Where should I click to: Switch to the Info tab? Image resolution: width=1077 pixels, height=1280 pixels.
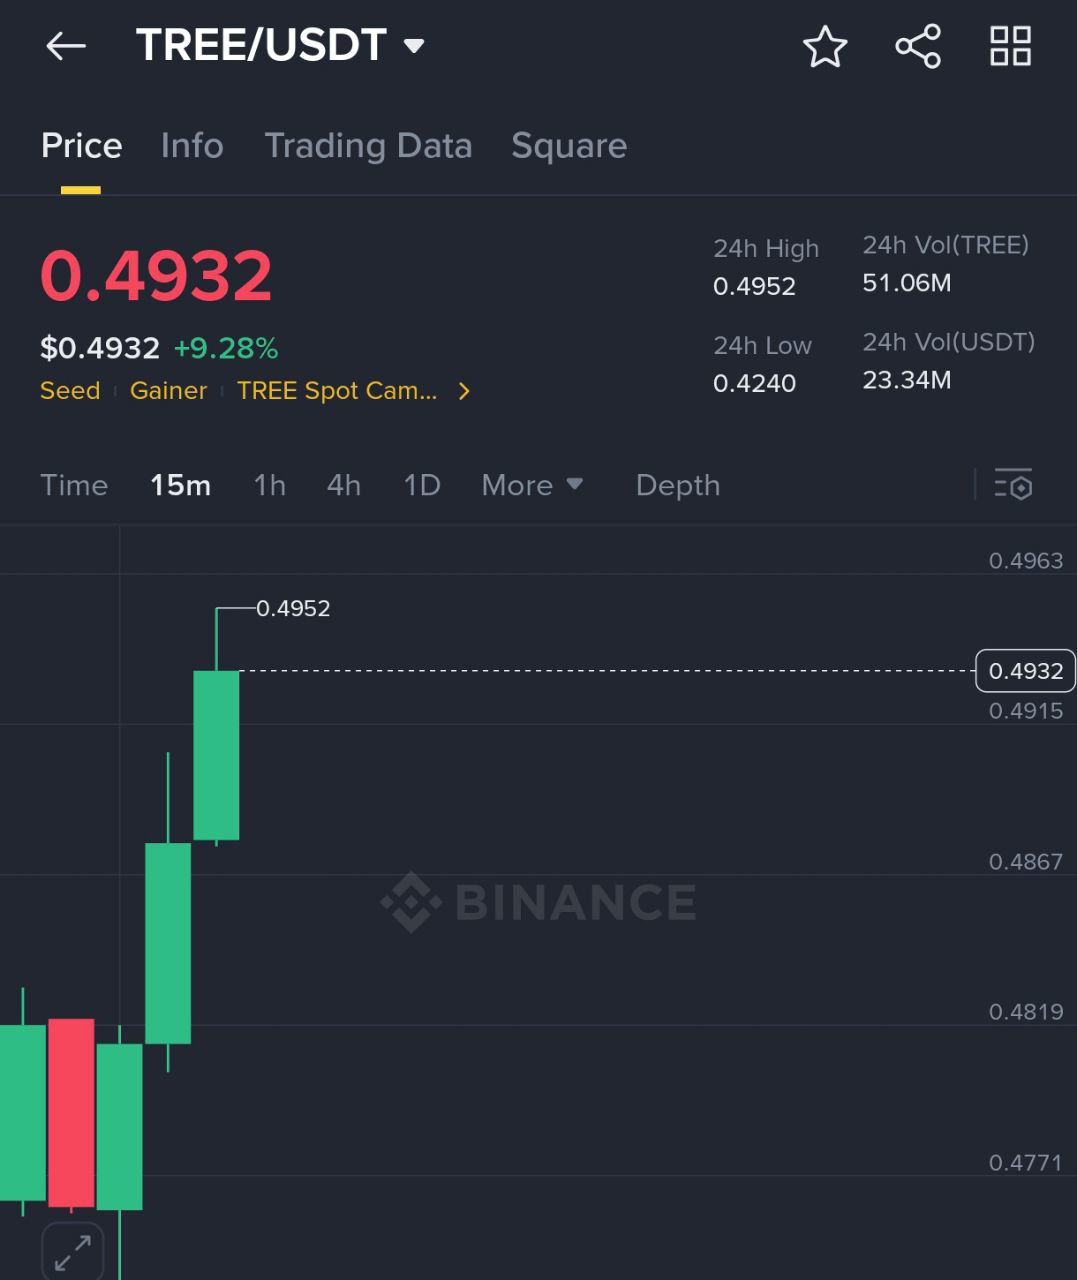tap(192, 146)
